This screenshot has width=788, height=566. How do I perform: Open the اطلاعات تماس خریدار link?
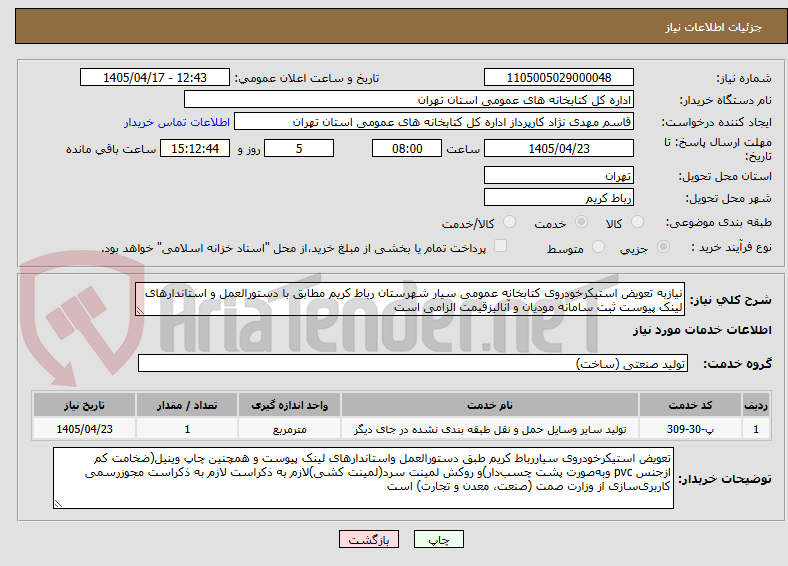point(177,122)
